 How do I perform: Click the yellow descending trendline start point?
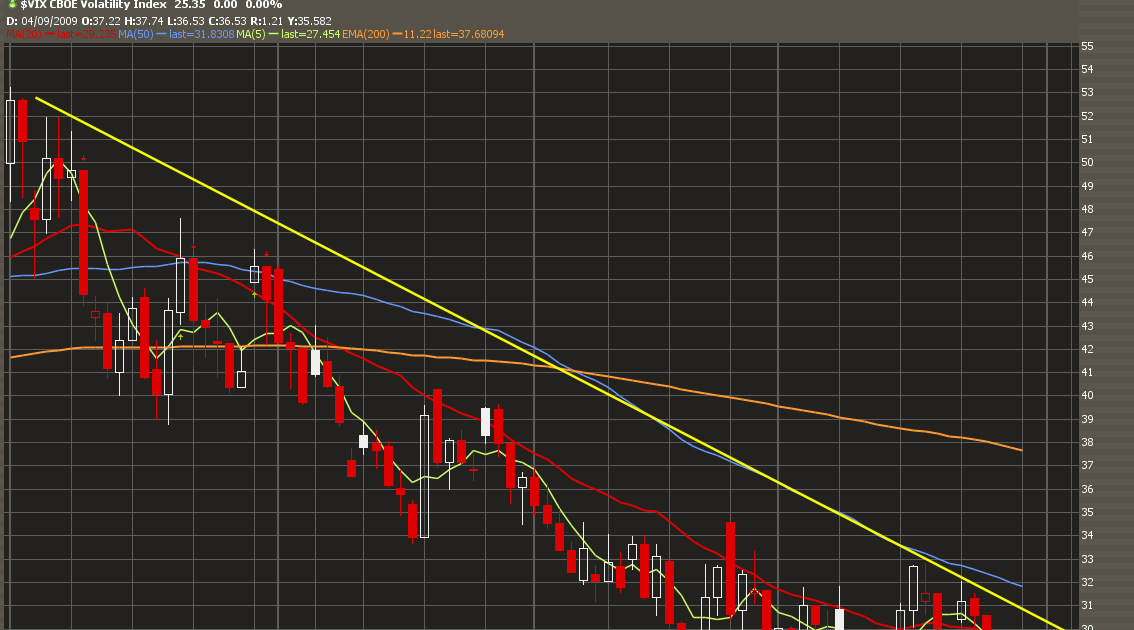pos(36,98)
